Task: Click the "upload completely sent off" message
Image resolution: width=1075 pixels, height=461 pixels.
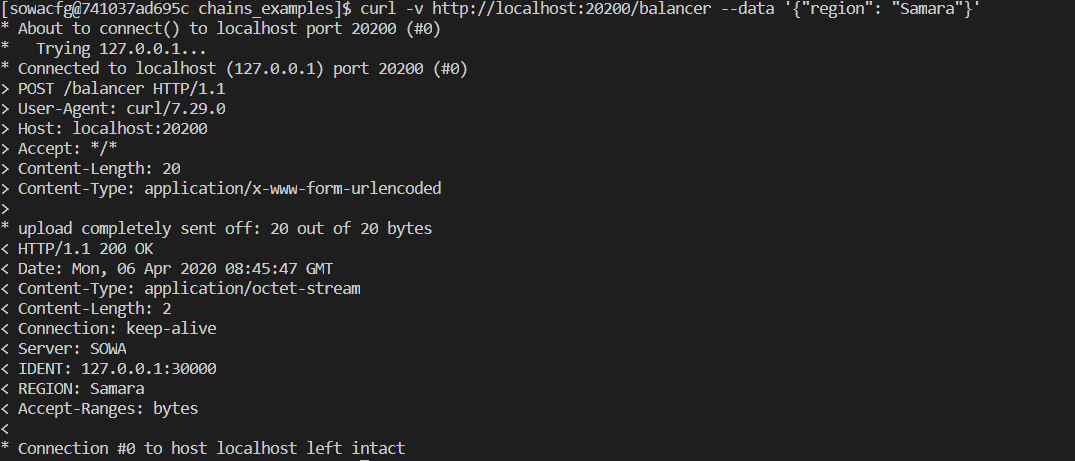Action: tap(225, 229)
